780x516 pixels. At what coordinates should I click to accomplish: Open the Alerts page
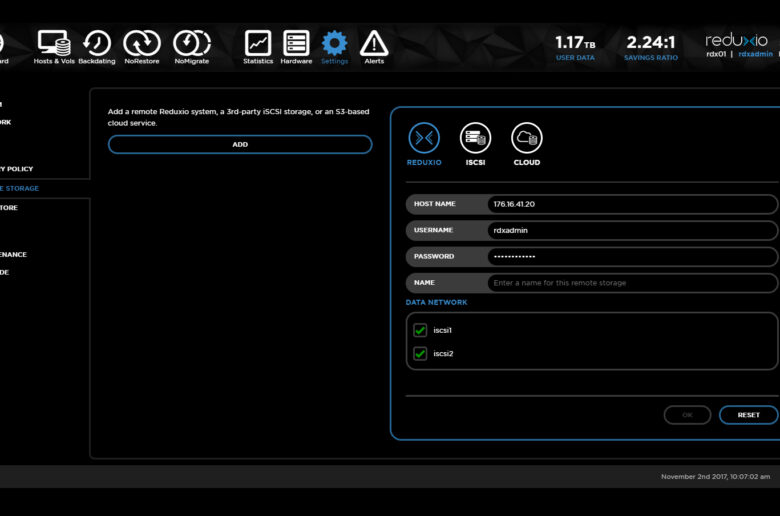(374, 47)
